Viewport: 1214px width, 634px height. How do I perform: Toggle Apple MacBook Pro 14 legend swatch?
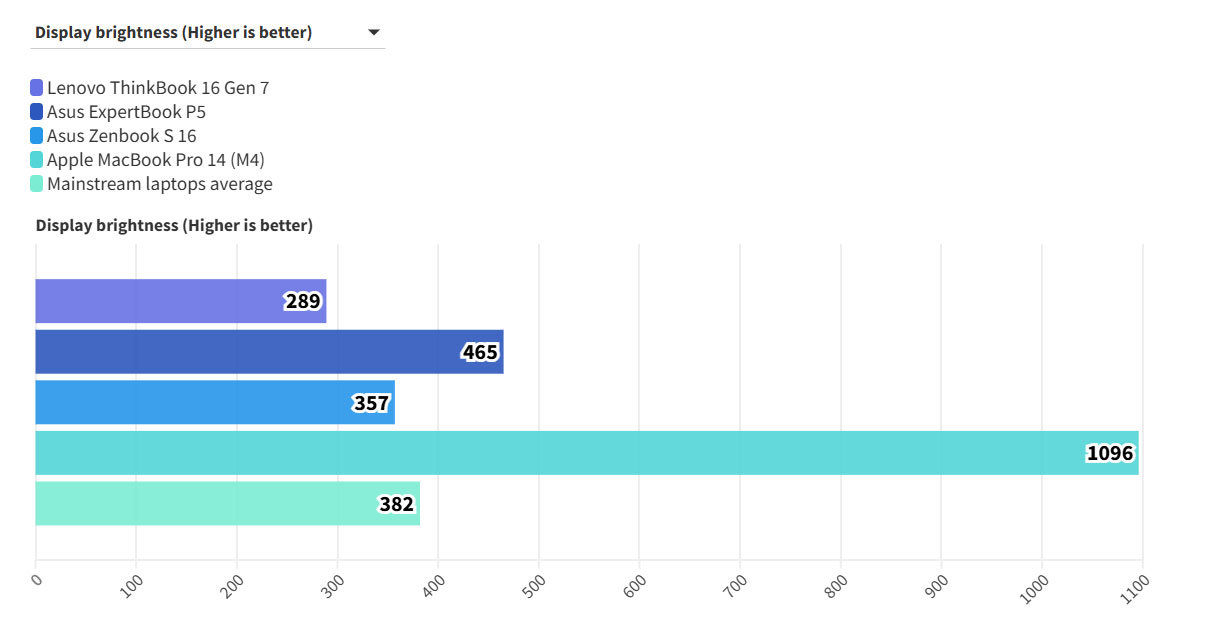pos(37,160)
